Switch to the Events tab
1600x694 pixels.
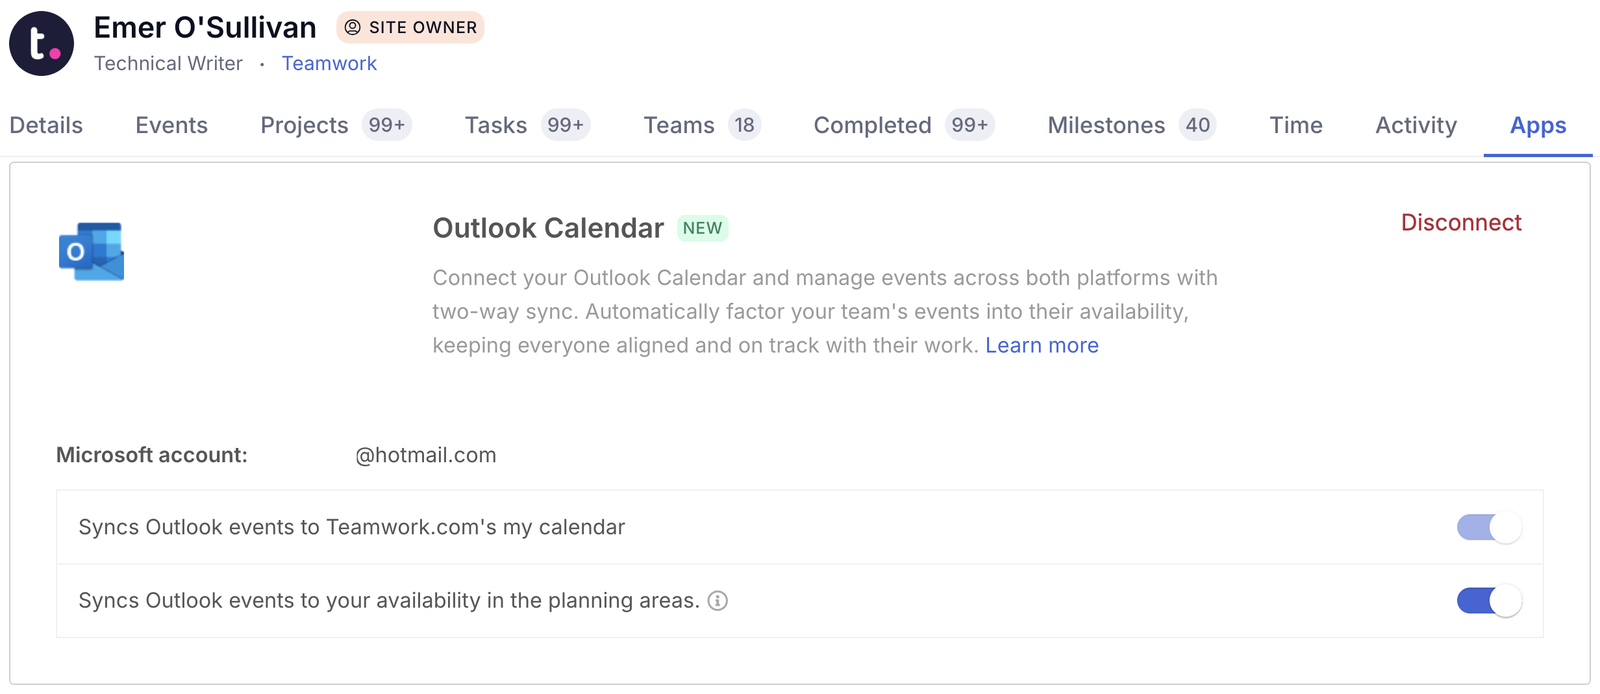pyautogui.click(x=171, y=125)
